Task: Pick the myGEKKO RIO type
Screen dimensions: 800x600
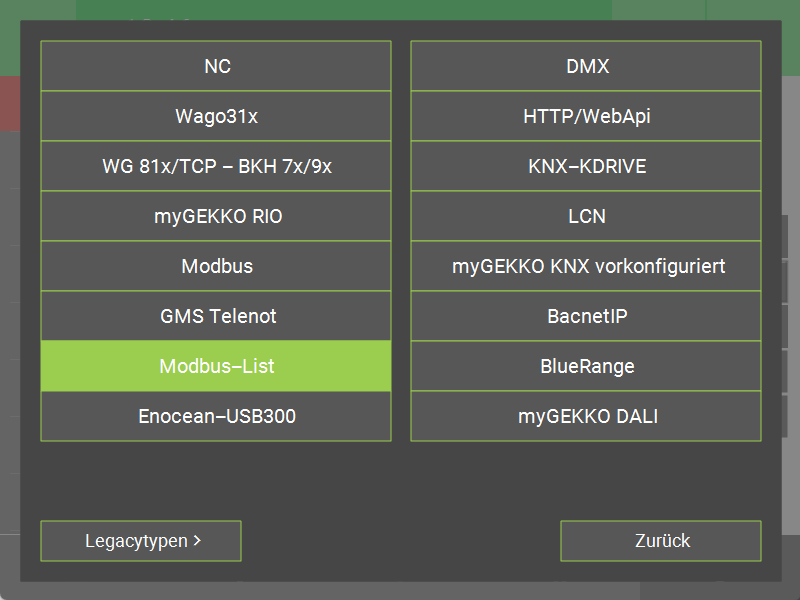Action: pyautogui.click(x=216, y=216)
